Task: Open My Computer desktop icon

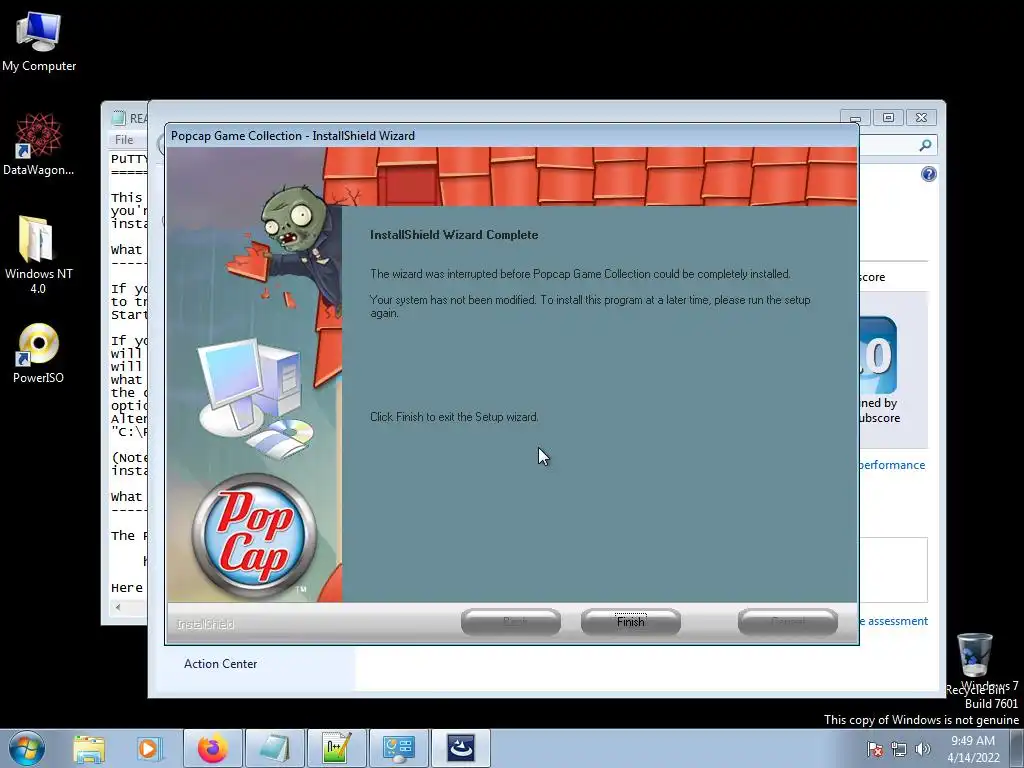Action: (39, 42)
